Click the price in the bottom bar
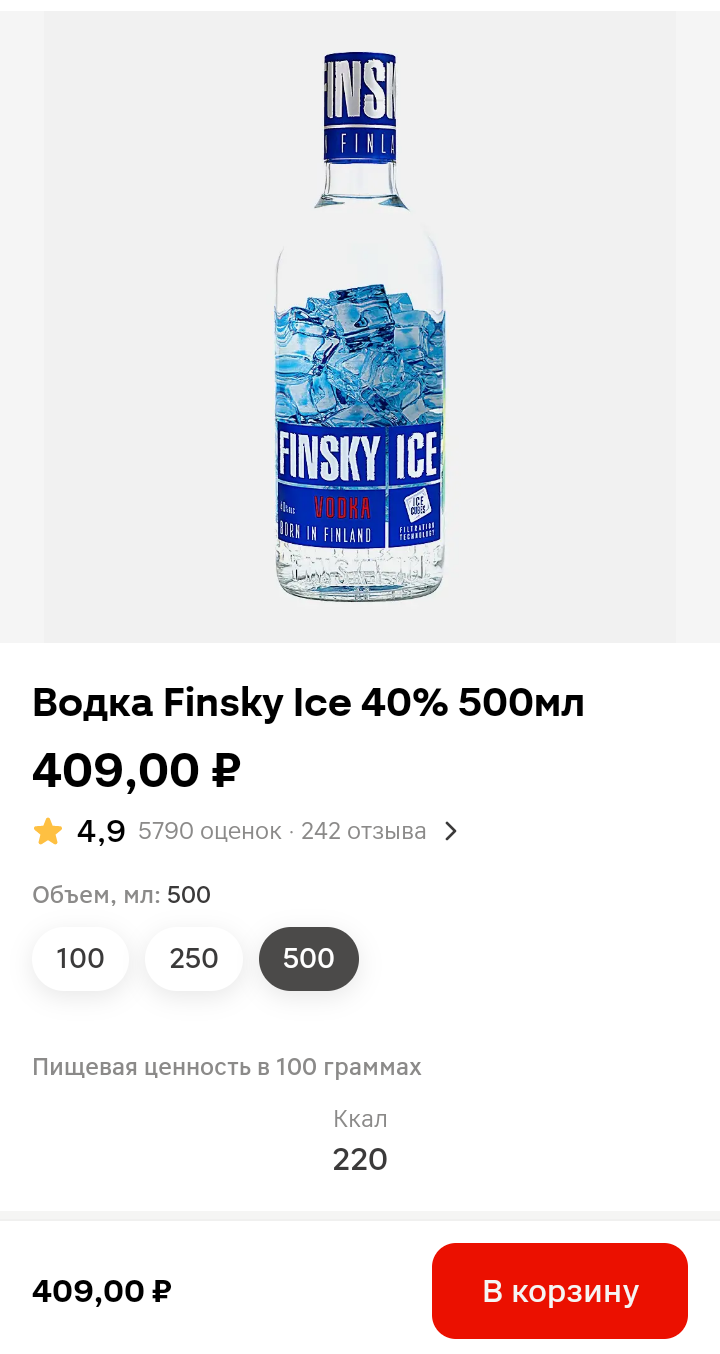Screen dimensions: 720x1354 pyautogui.click(x=101, y=1291)
